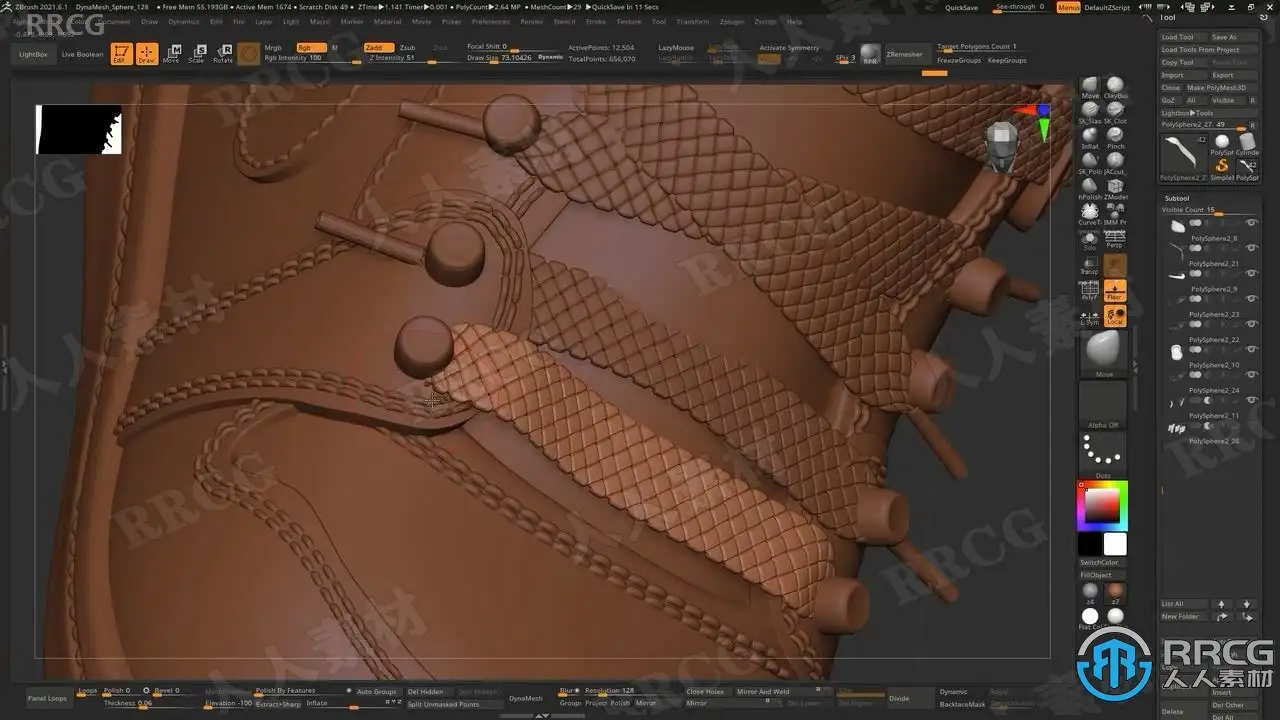Toggle Local transformations button
1280x720 pixels.
click(x=1115, y=316)
